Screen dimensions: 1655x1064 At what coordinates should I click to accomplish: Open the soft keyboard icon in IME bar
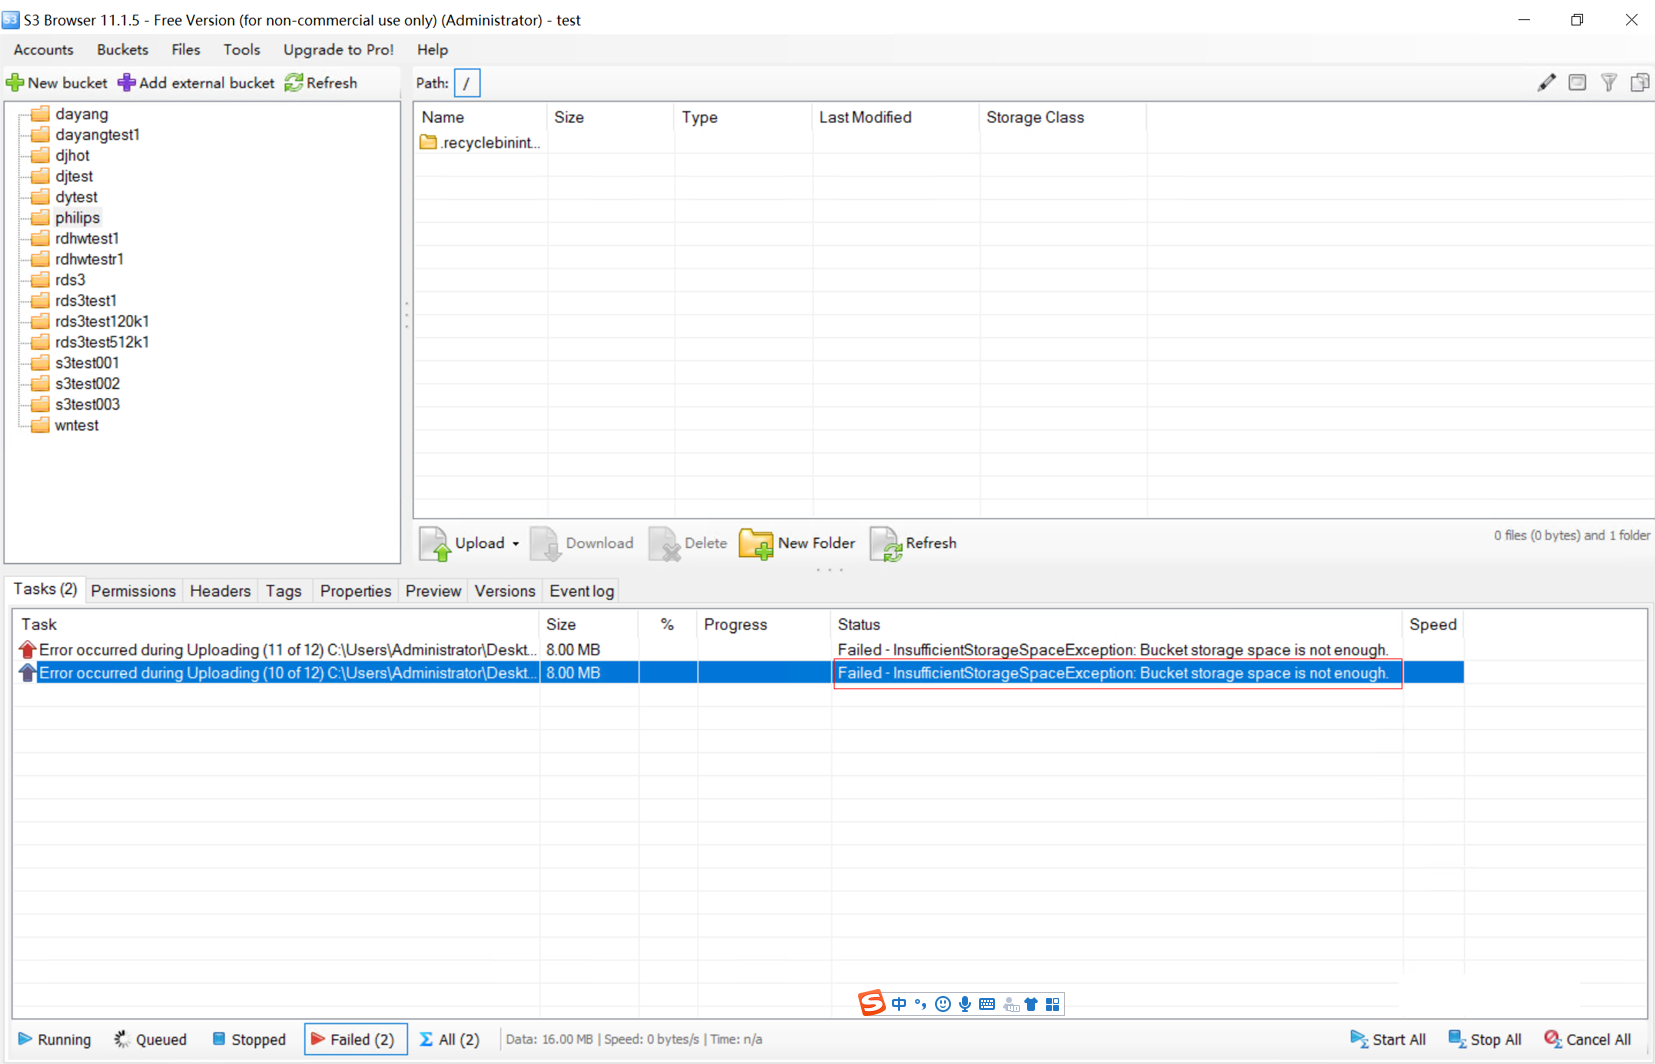coord(987,1004)
